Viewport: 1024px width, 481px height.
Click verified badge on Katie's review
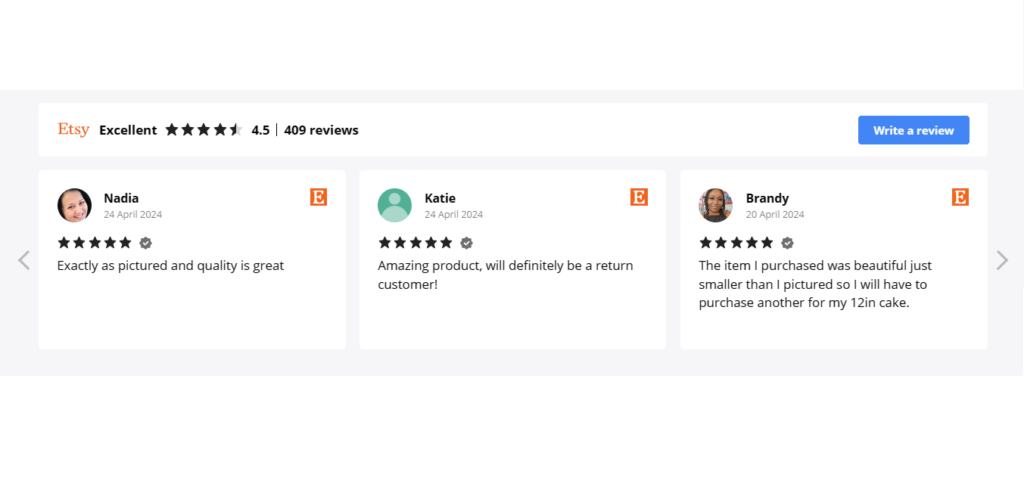coord(466,243)
